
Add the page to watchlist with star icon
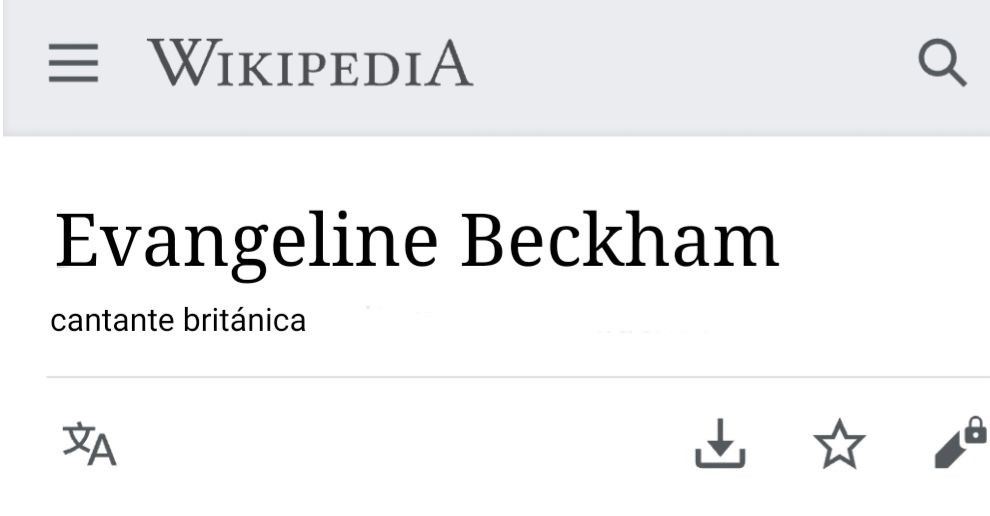pos(839,444)
